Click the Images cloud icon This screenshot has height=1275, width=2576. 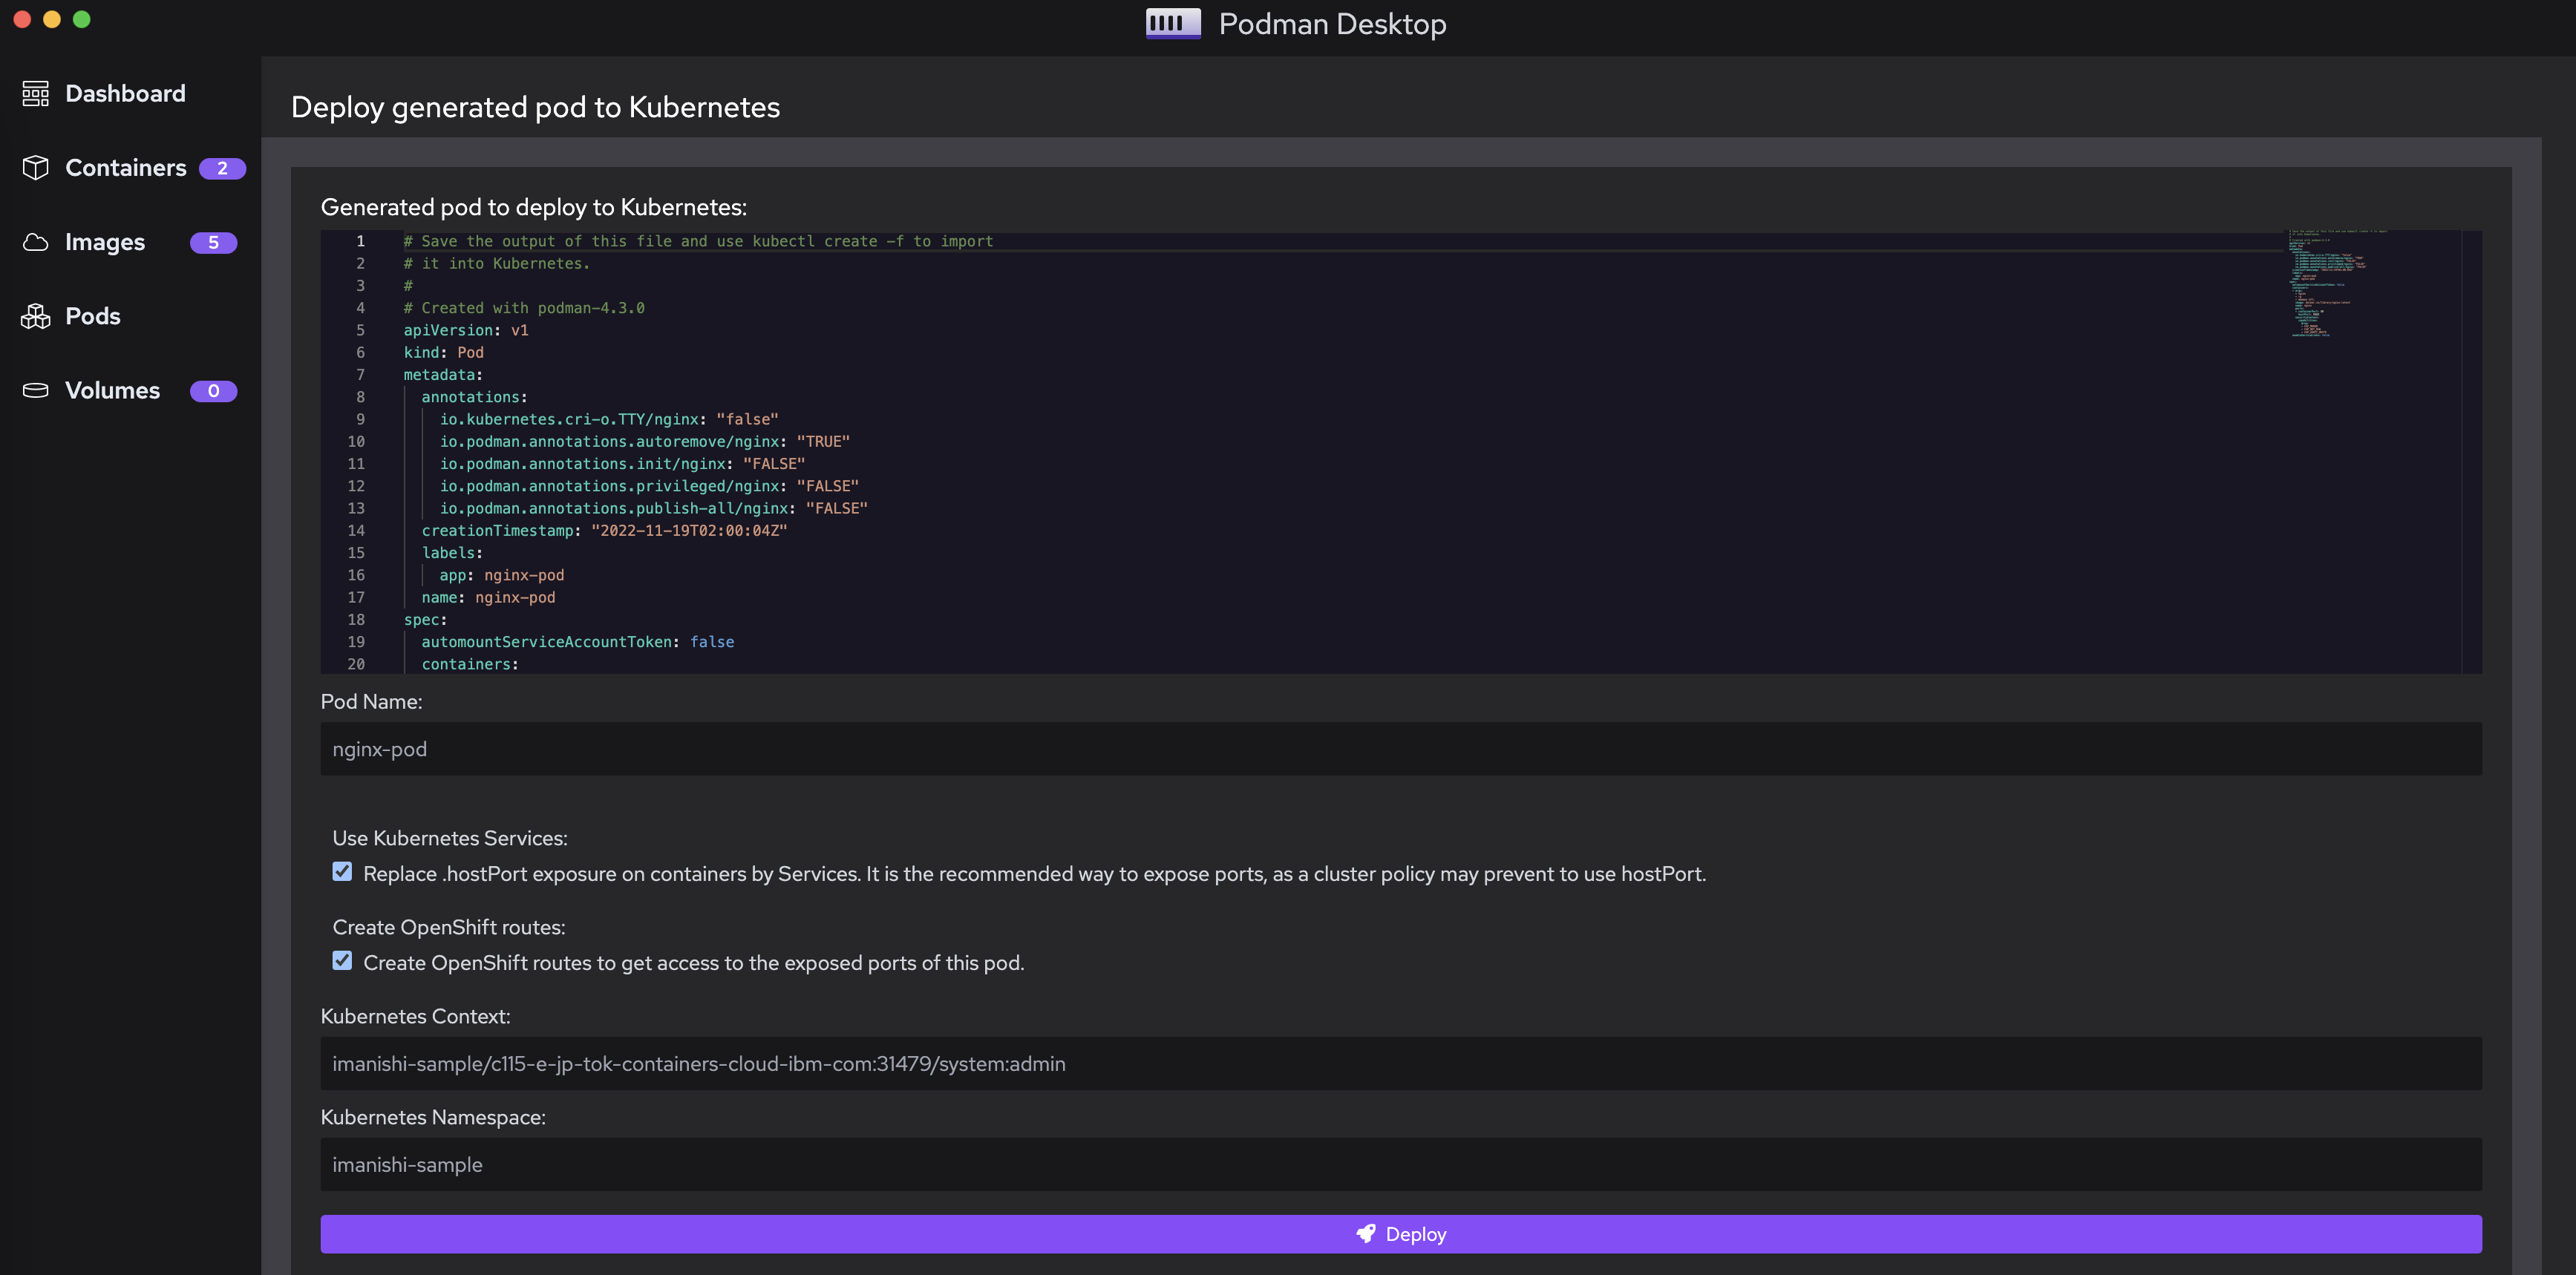pos(36,242)
